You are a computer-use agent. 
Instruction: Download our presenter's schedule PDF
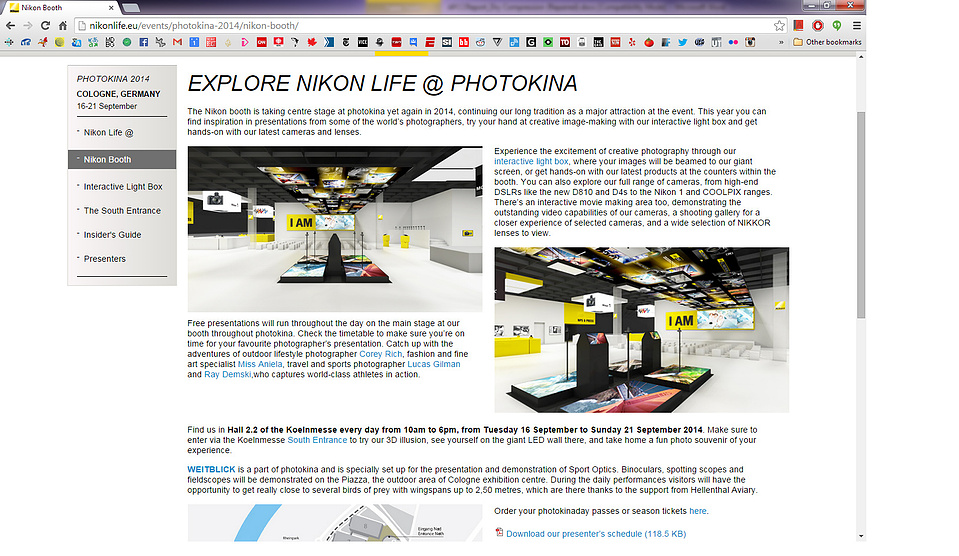coord(596,534)
